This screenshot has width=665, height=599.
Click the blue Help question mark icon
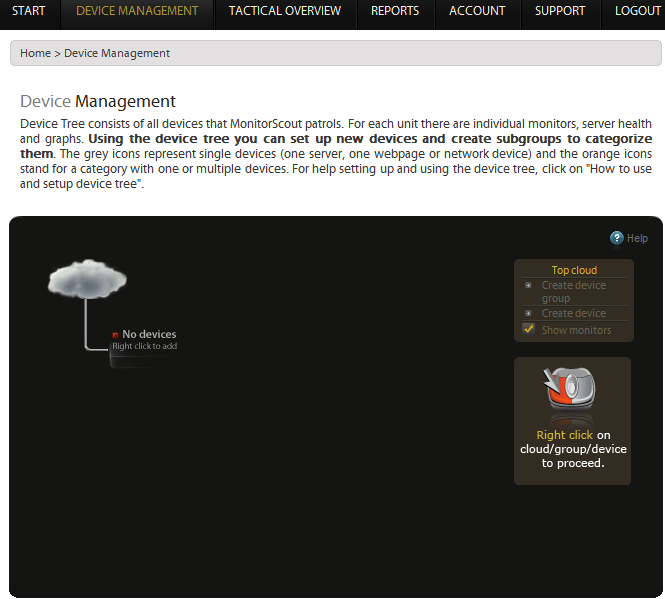click(x=617, y=238)
